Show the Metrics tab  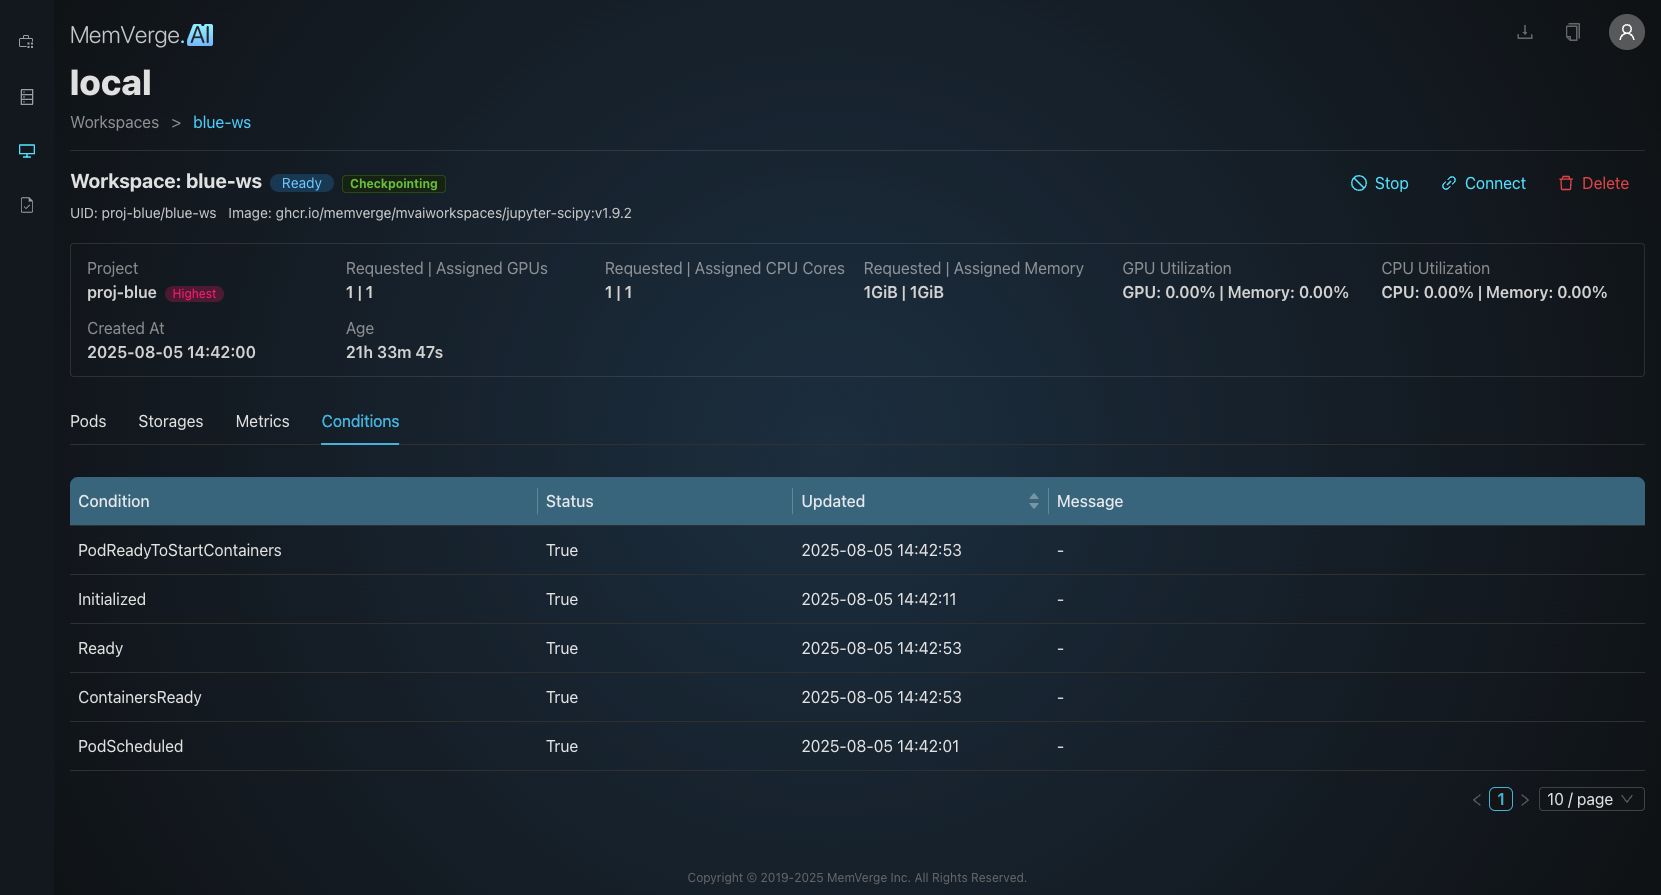pos(262,421)
